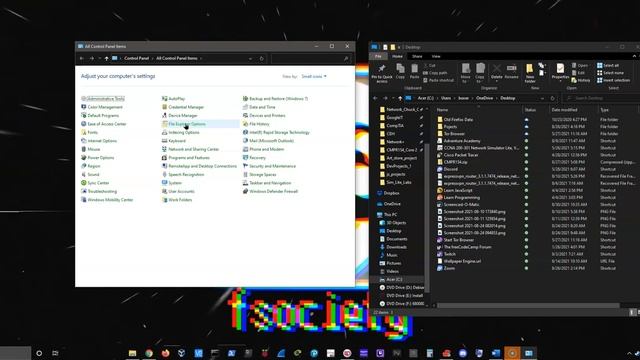The image size is (640, 360).
Task: Open the Move to dropdown button
Action: pos(465,73)
